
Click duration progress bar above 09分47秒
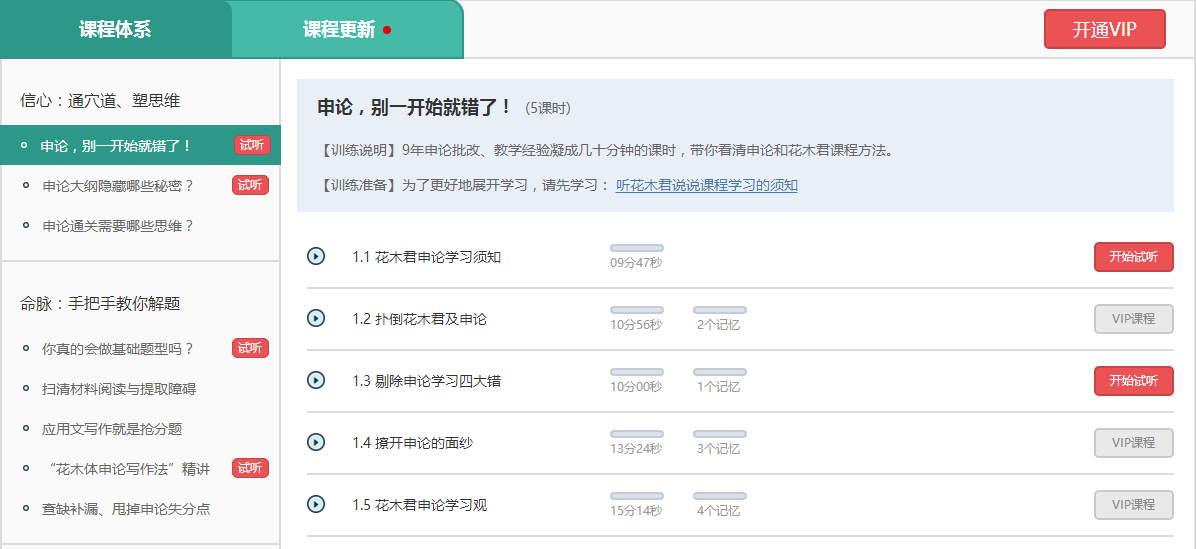[637, 248]
